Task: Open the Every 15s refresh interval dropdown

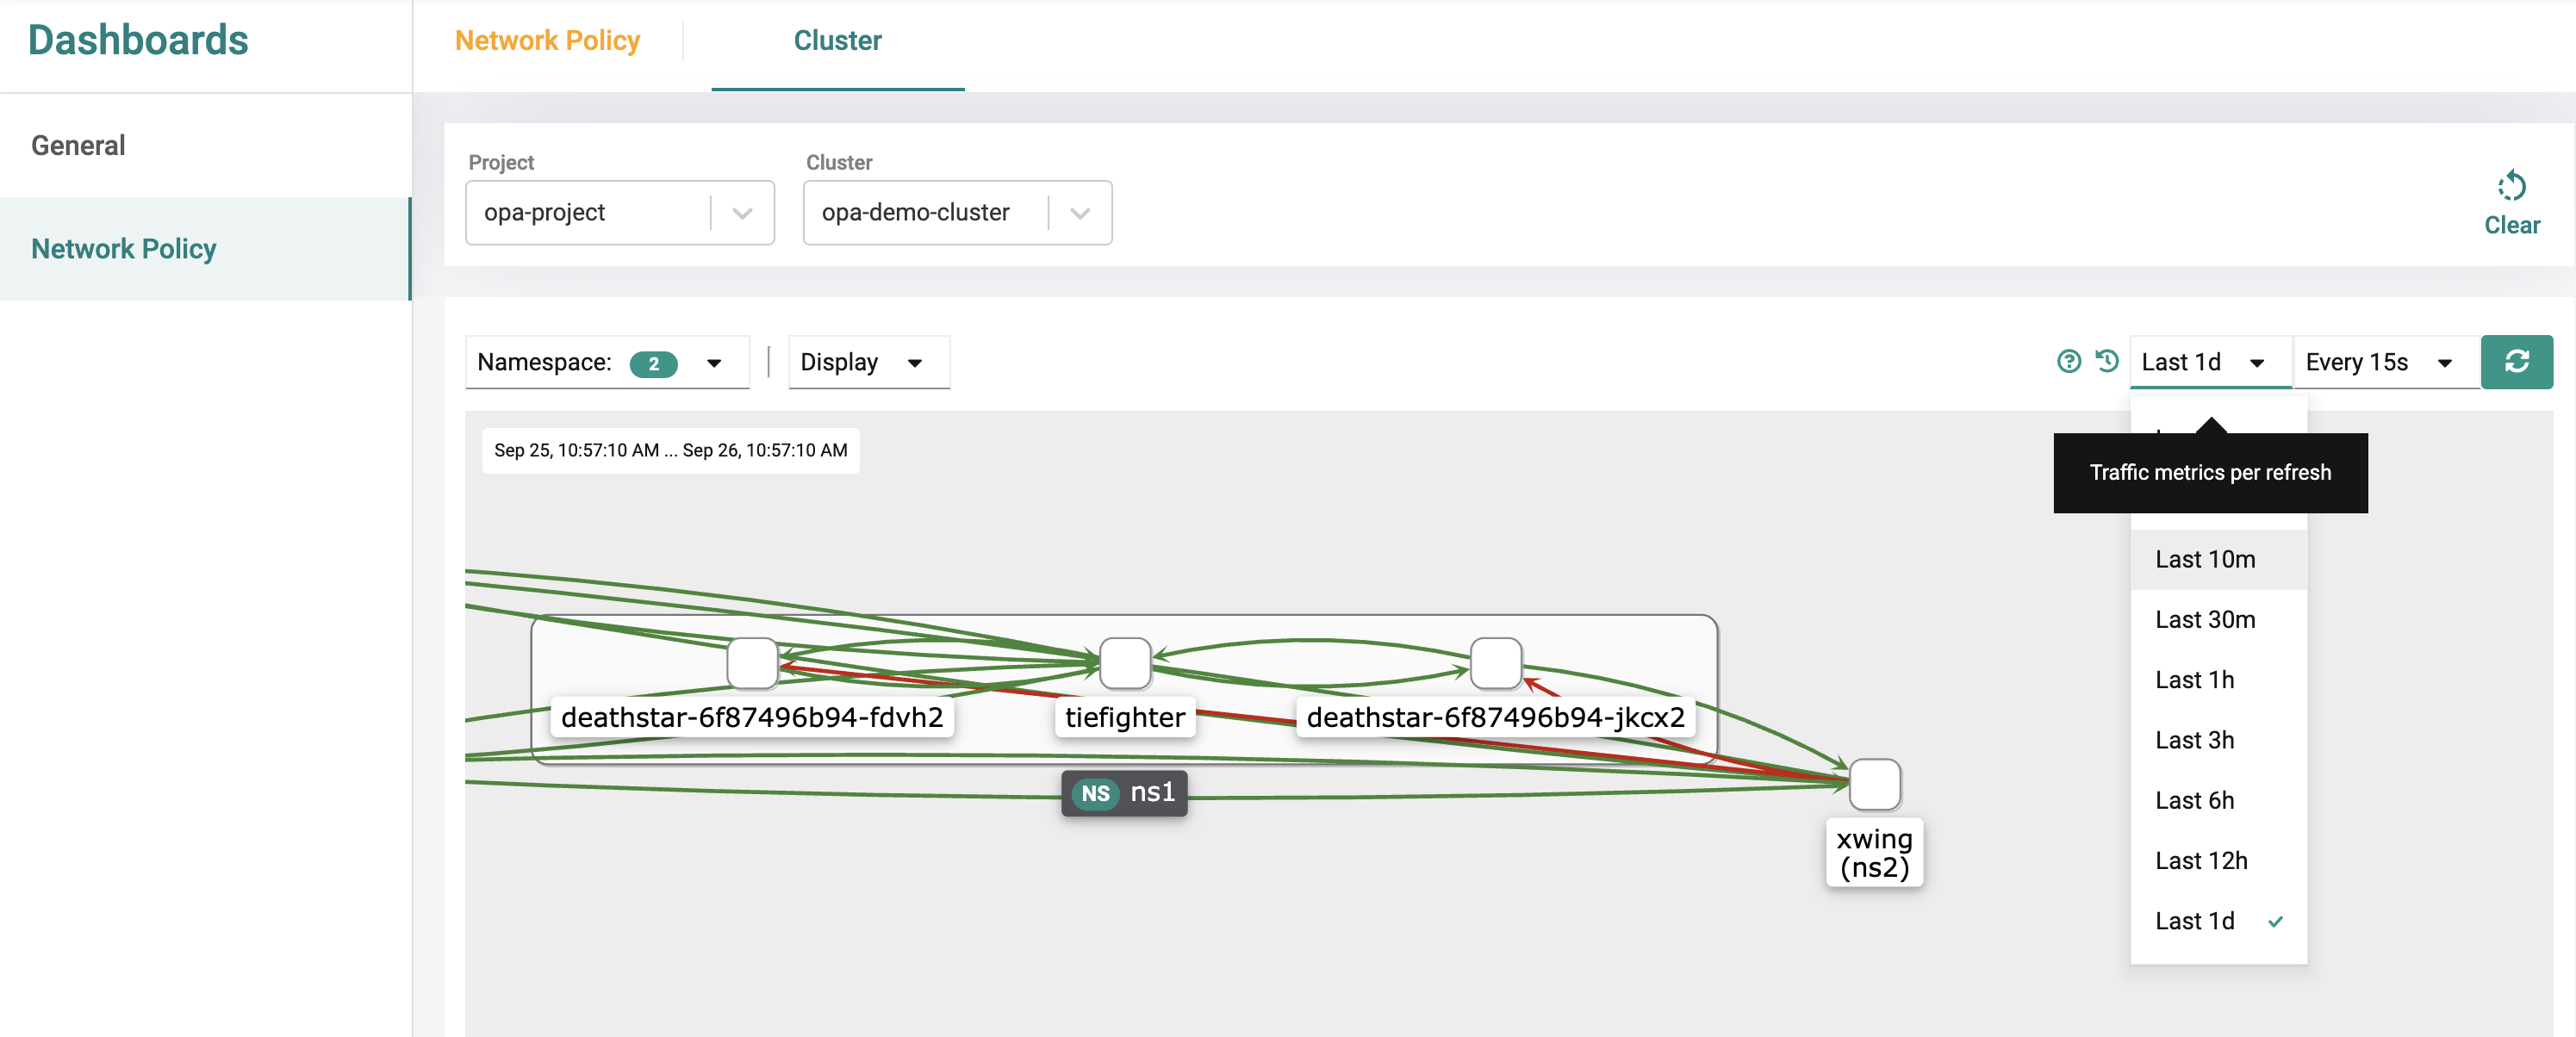Action: pyautogui.click(x=2384, y=362)
